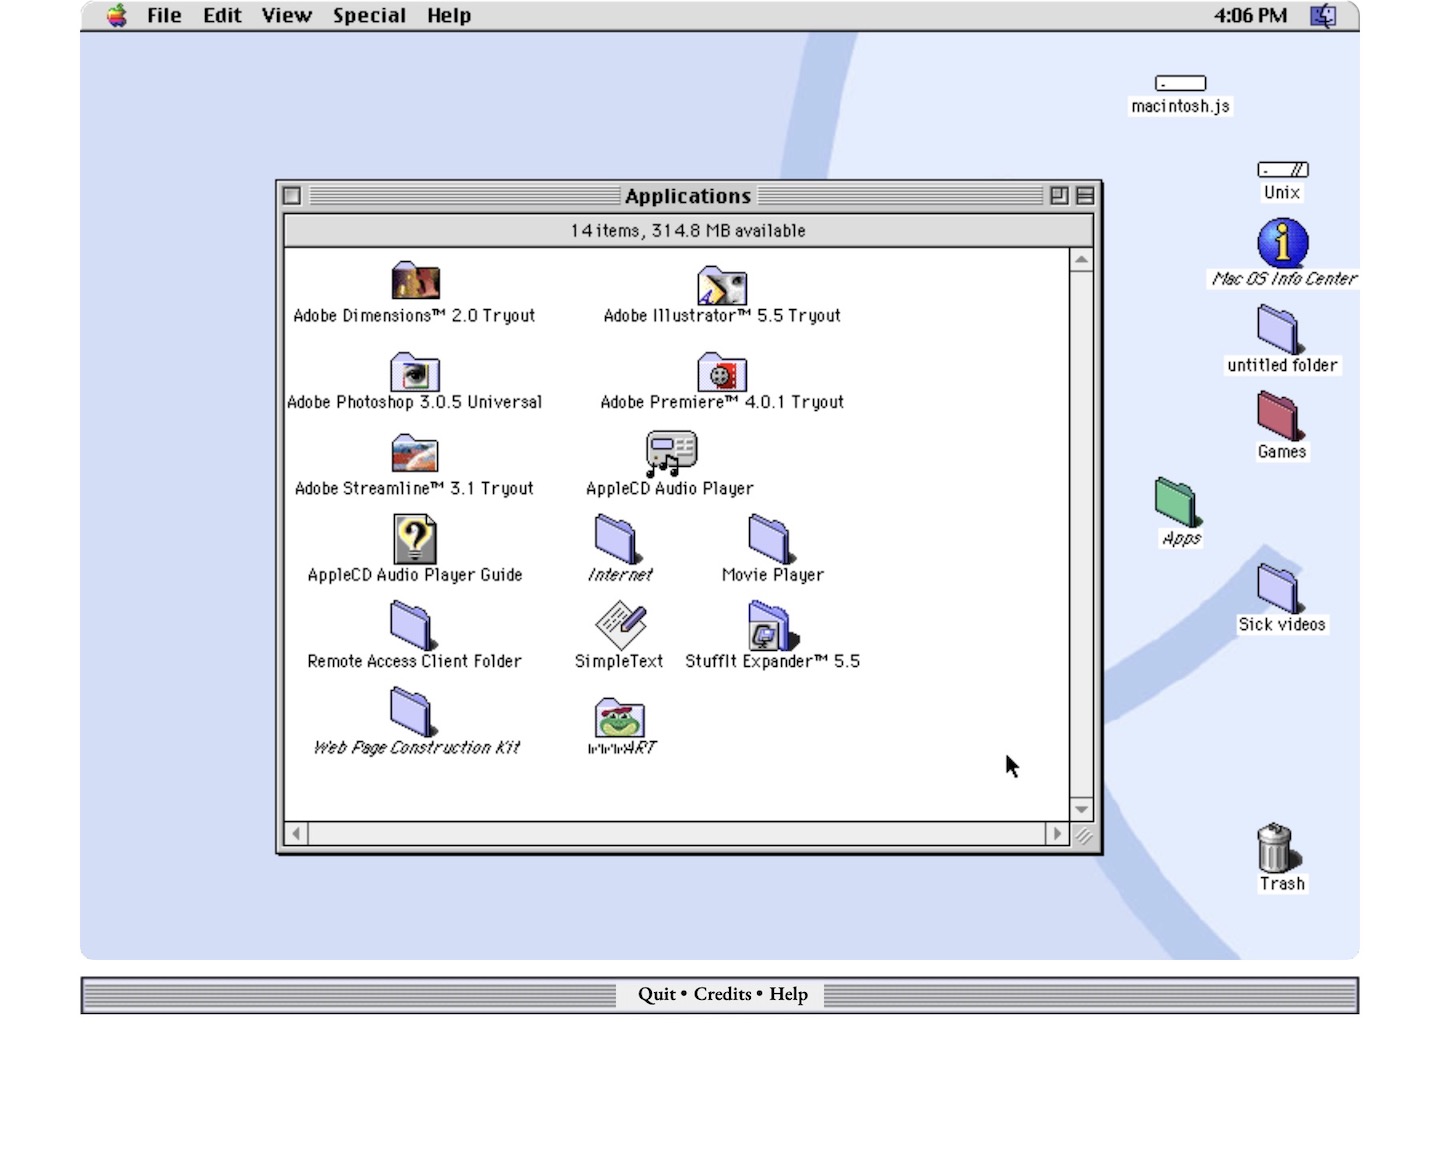The height and width of the screenshot is (1168, 1440).
Task: Select the StuffIt Expander 5.5 folder icon
Action: click(773, 626)
